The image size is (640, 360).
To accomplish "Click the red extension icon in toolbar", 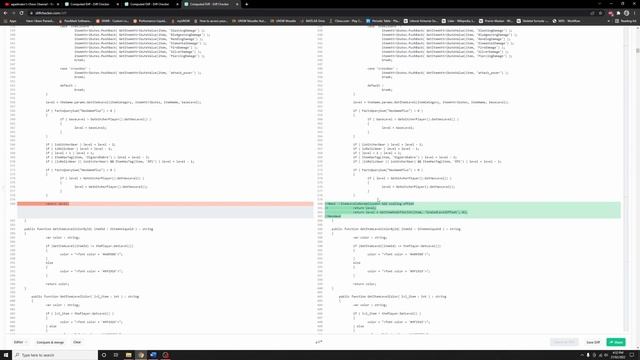I will tap(611, 13).
